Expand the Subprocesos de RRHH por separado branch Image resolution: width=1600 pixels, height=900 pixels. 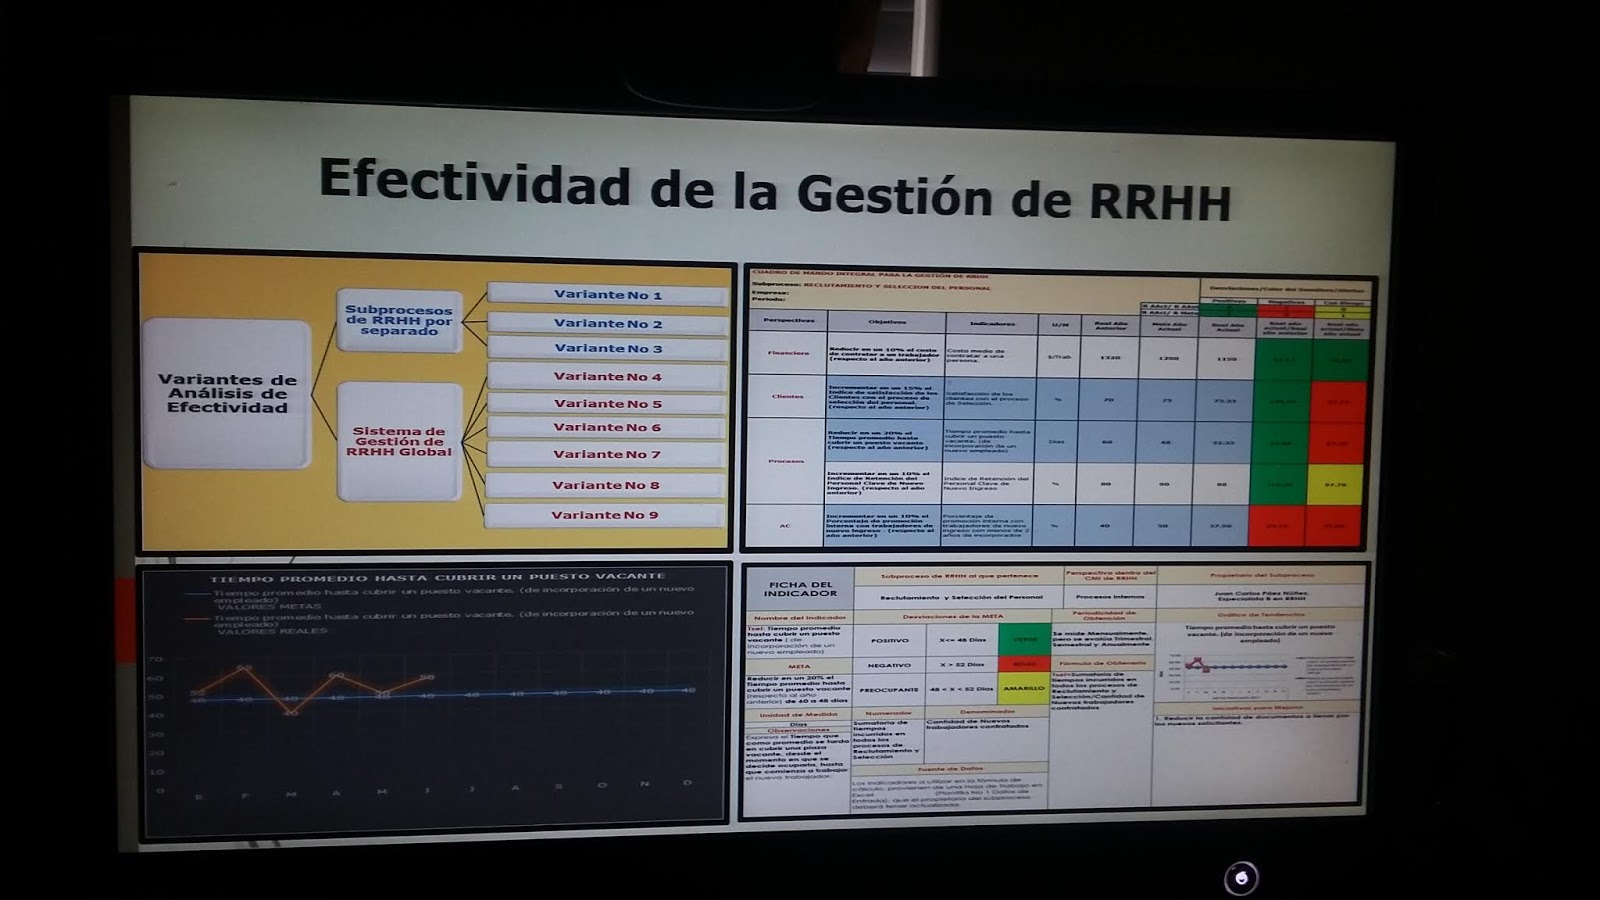point(400,320)
